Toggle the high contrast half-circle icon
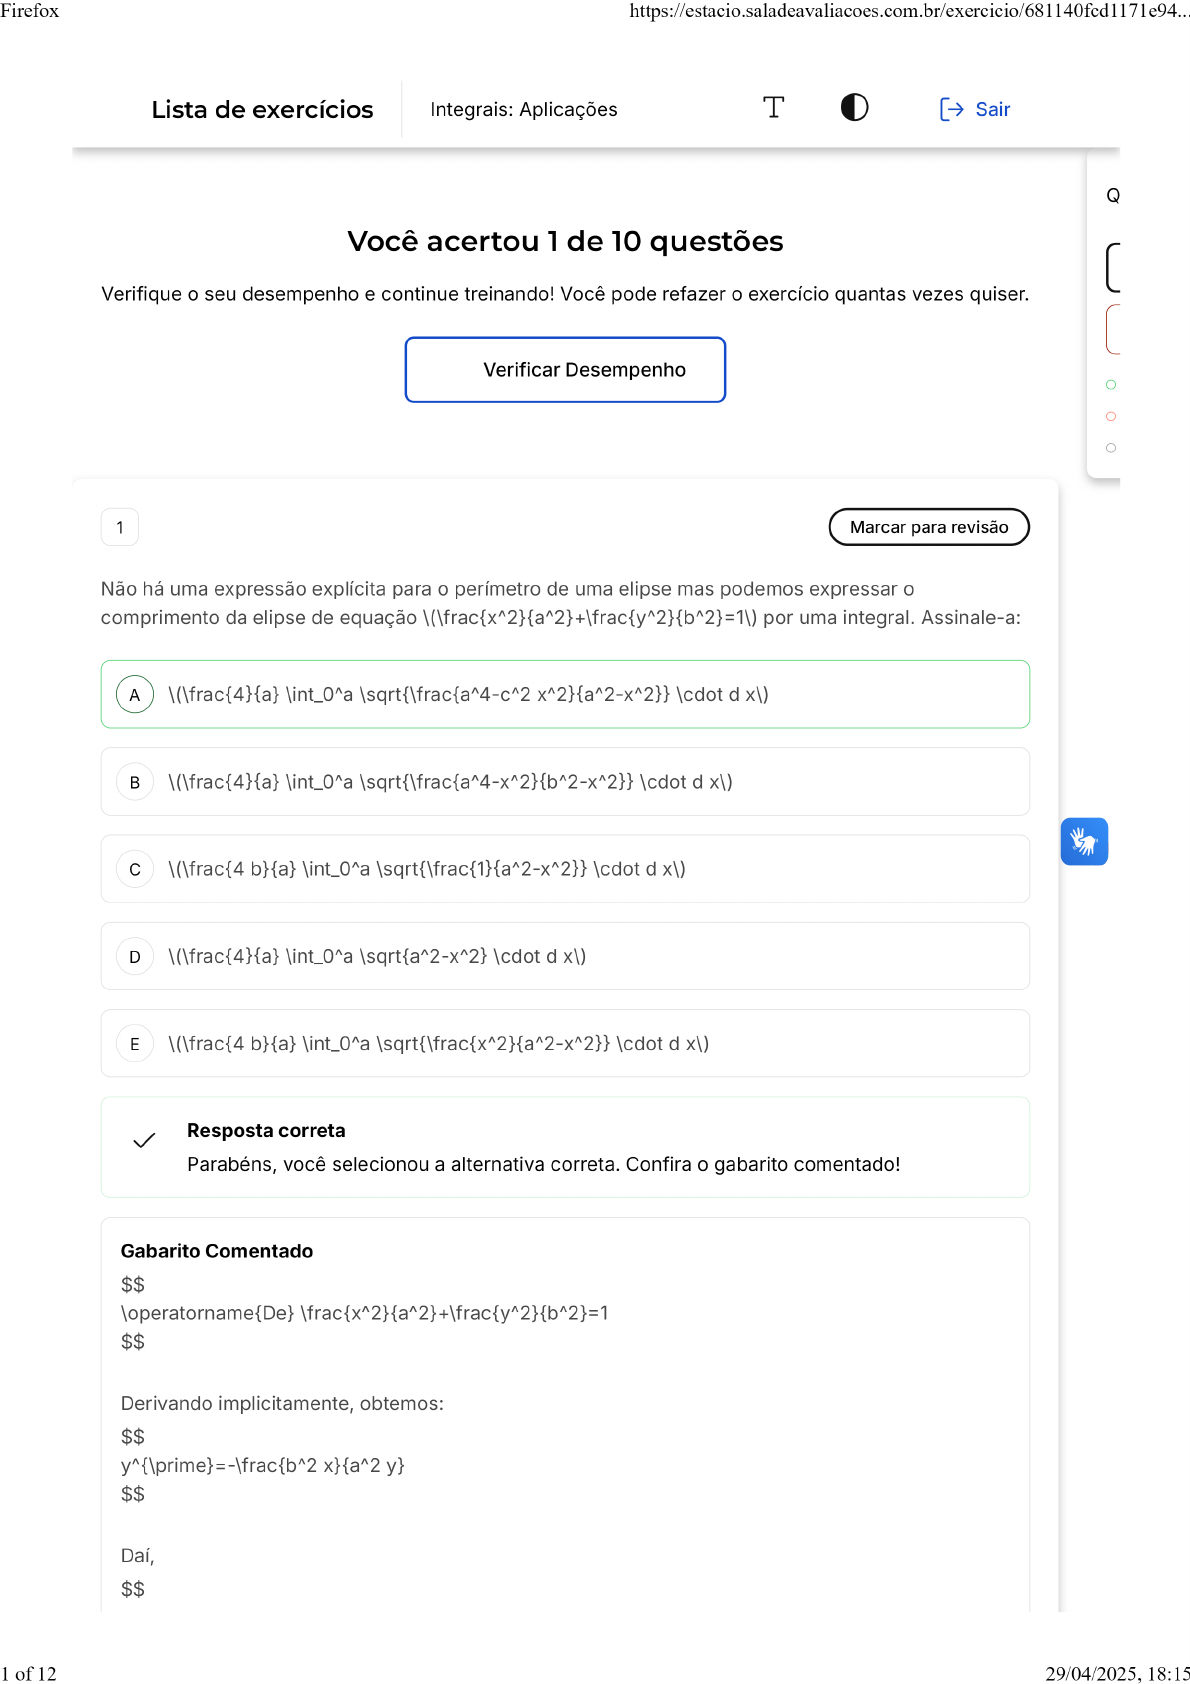This screenshot has height=1684, width=1190. tap(854, 108)
